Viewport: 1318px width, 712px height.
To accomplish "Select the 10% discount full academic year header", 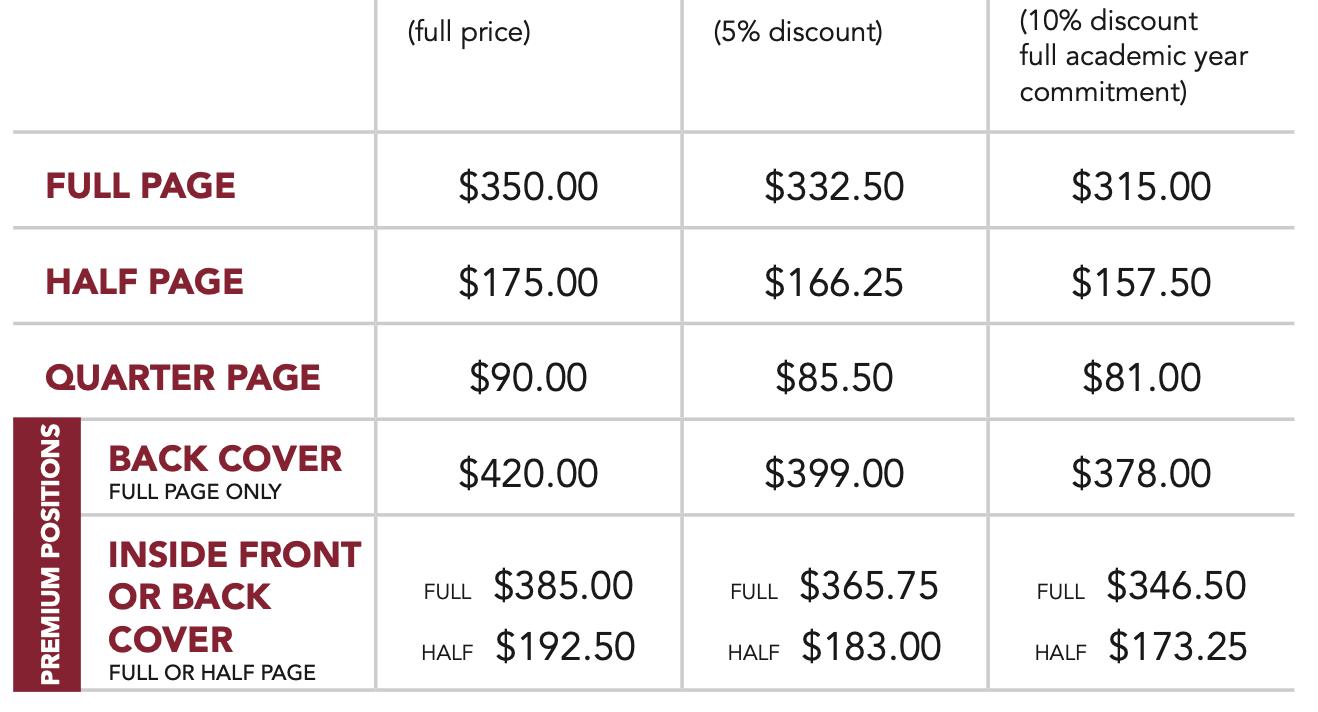I will (1134, 56).
